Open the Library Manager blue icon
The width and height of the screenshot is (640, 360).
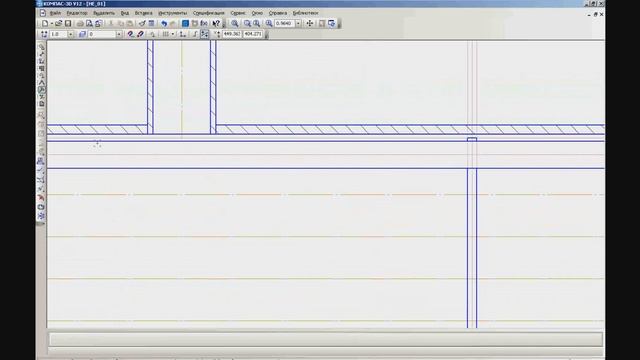coord(185,24)
